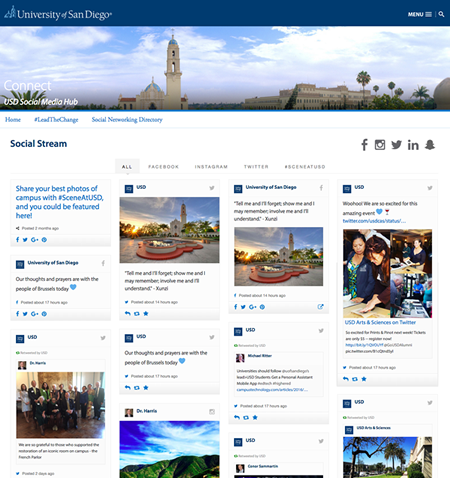Share the Brussels Facebook post on Pinterest
The height and width of the screenshot is (478, 450).
pyautogui.click(x=44, y=314)
